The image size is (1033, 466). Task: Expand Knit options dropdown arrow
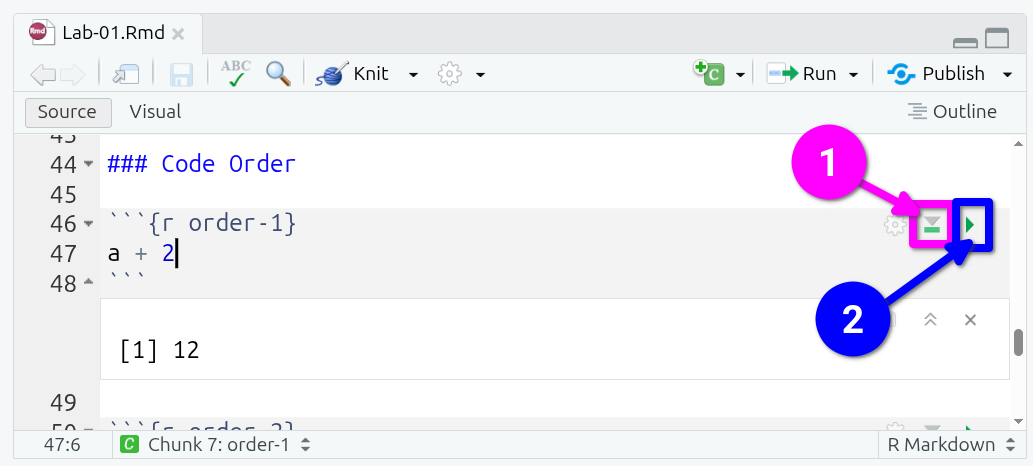coord(413,74)
